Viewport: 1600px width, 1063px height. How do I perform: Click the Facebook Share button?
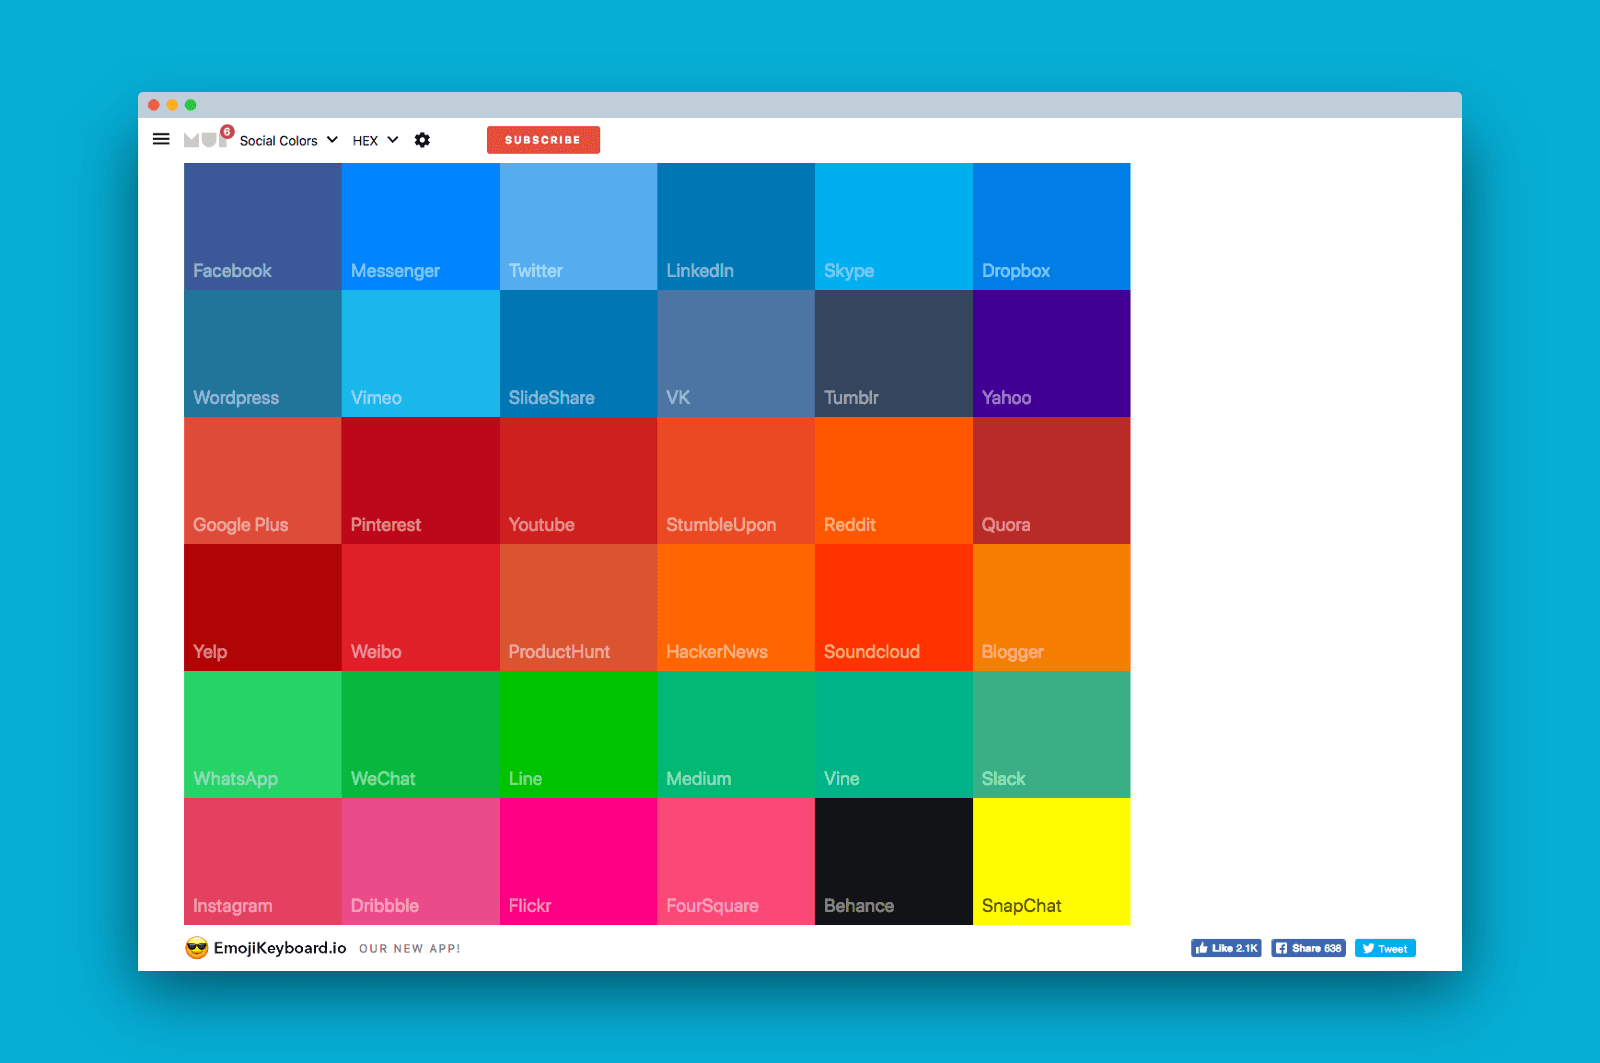[x=1308, y=948]
